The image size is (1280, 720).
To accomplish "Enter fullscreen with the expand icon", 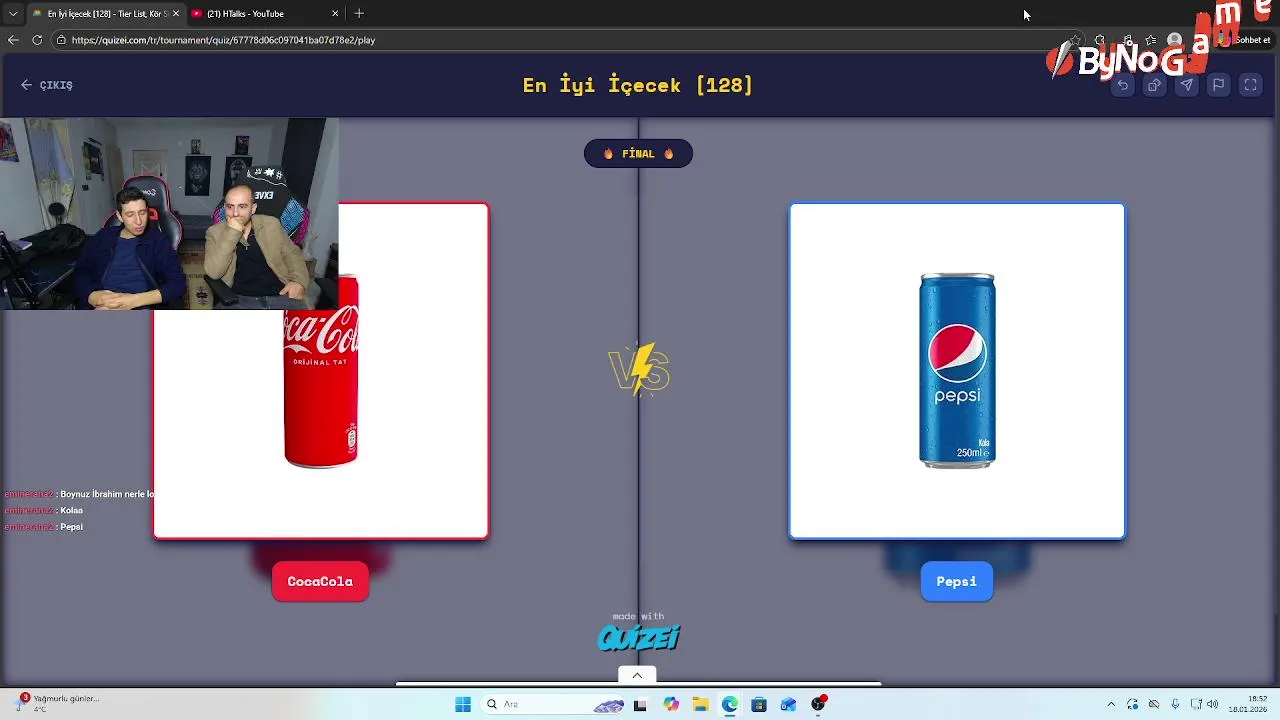I will coord(1250,85).
